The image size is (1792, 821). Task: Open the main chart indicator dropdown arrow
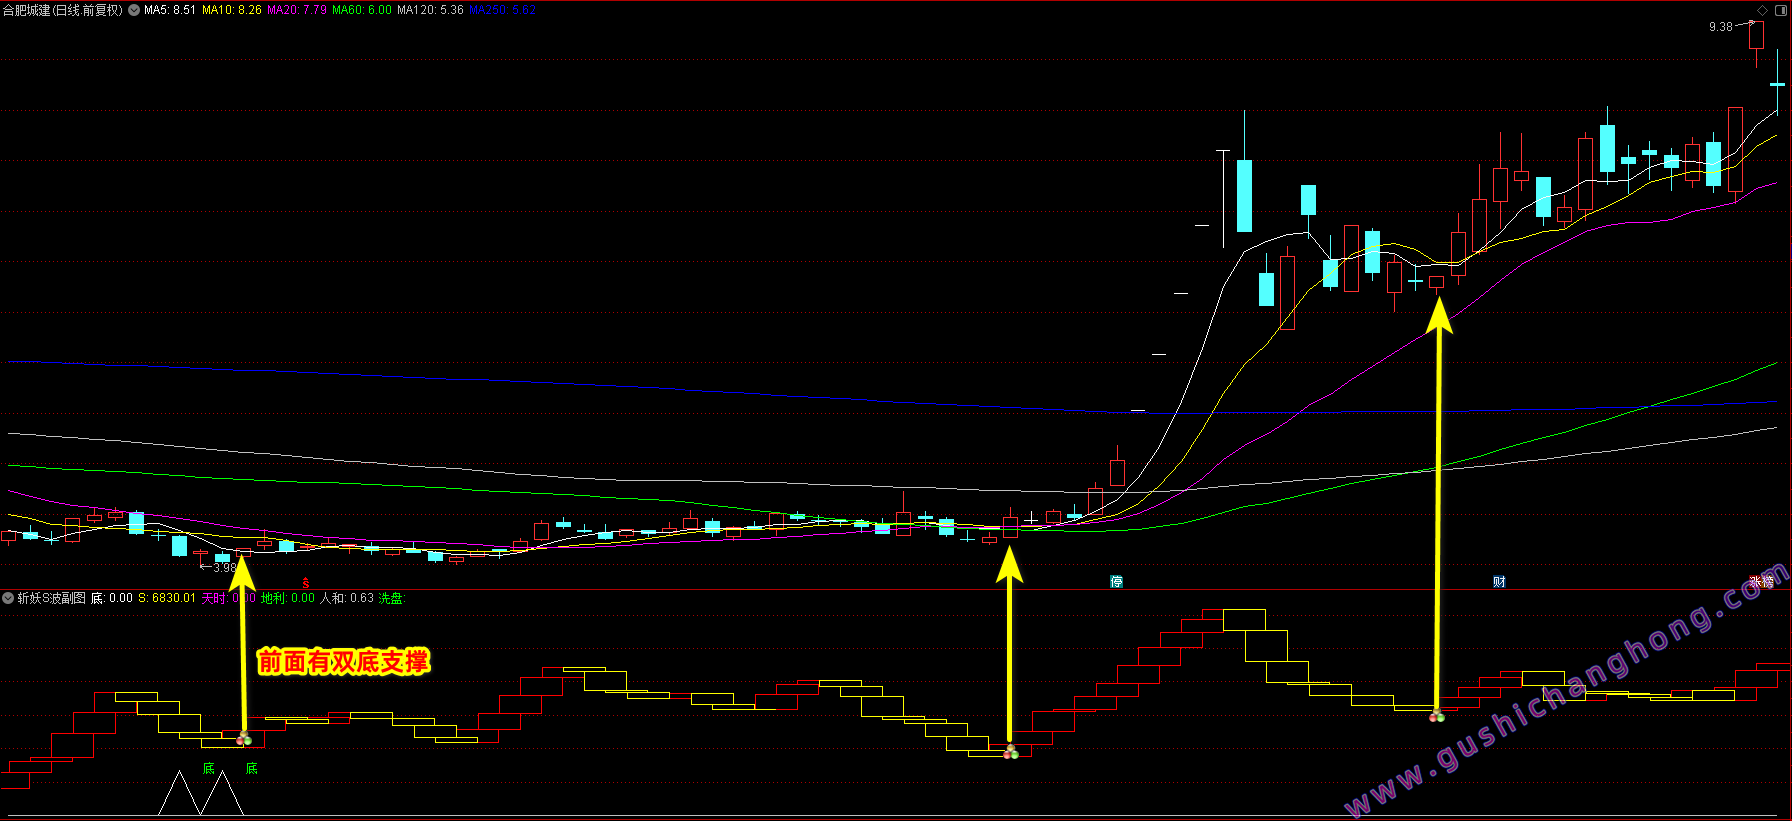pos(134,10)
